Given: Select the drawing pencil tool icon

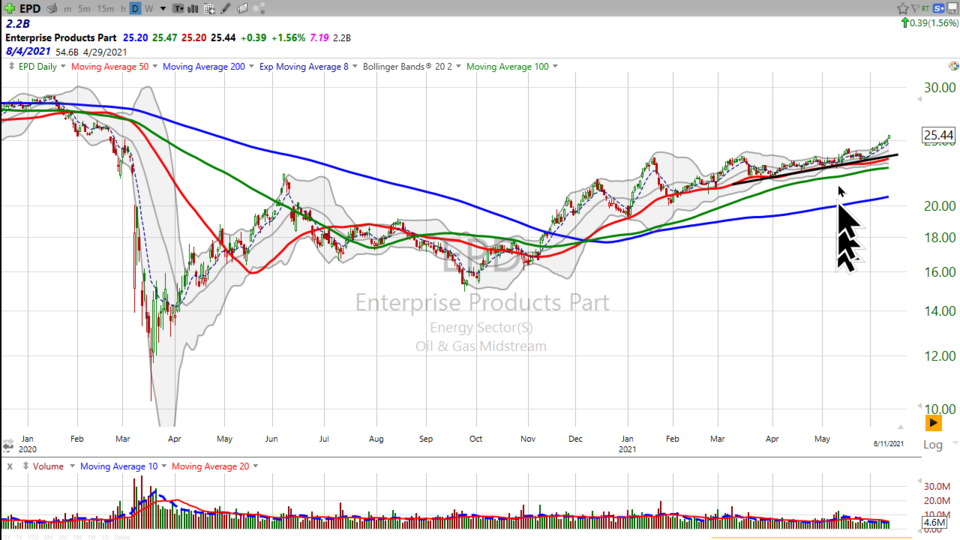Looking at the screenshot, I should point(226,8).
